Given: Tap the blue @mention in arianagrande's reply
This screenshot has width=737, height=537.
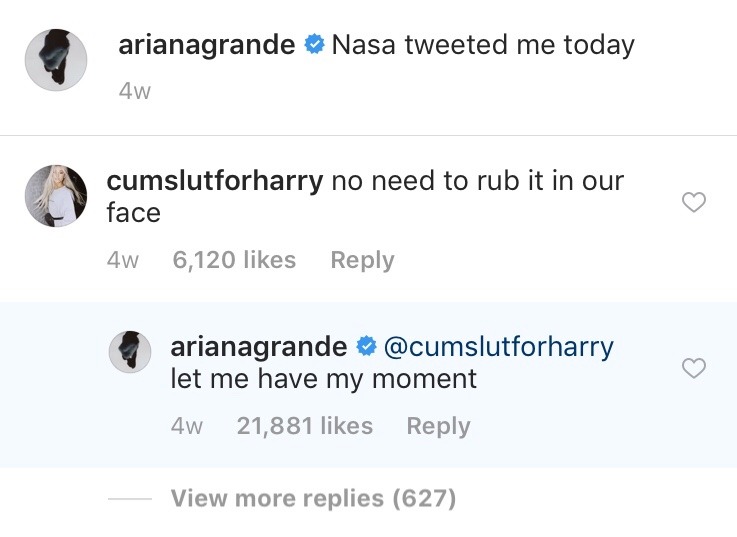Looking at the screenshot, I should [499, 347].
